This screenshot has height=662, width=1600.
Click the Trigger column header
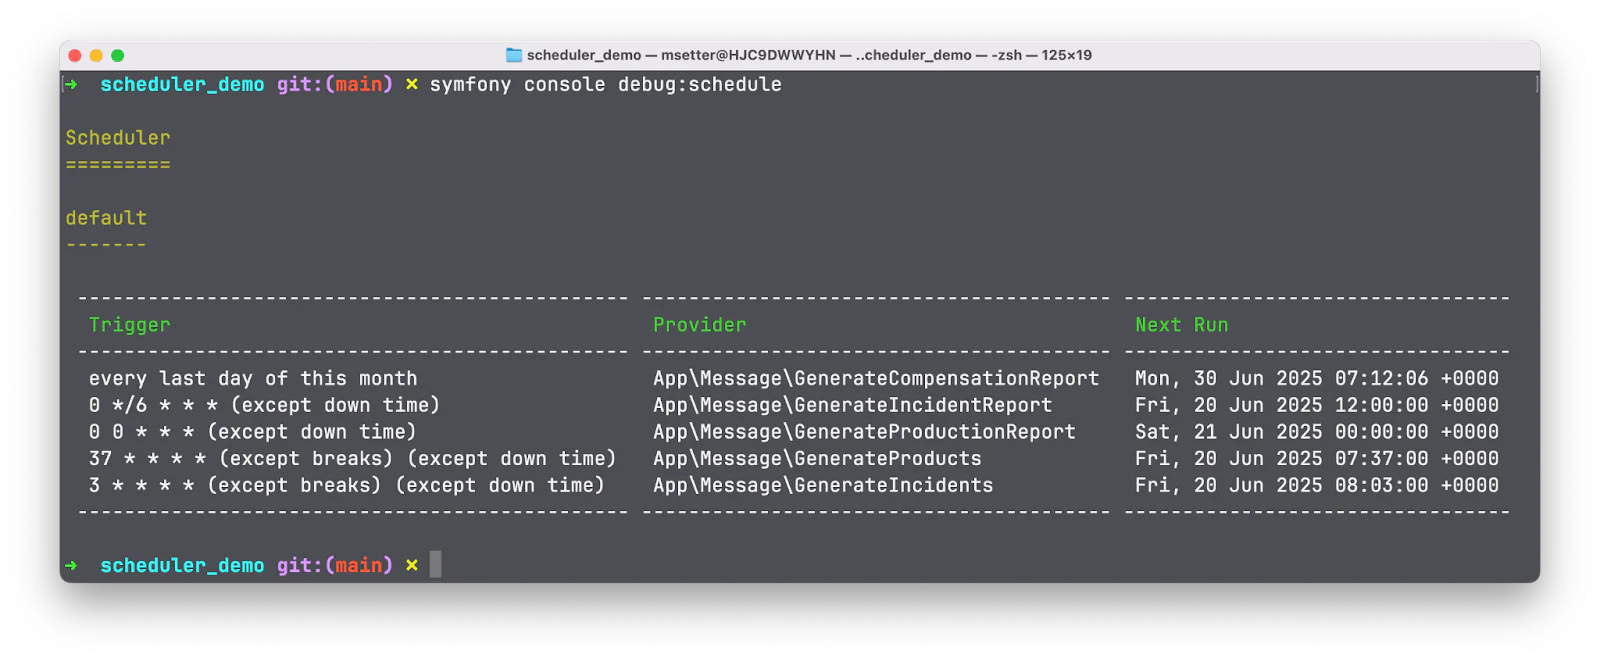129,325
